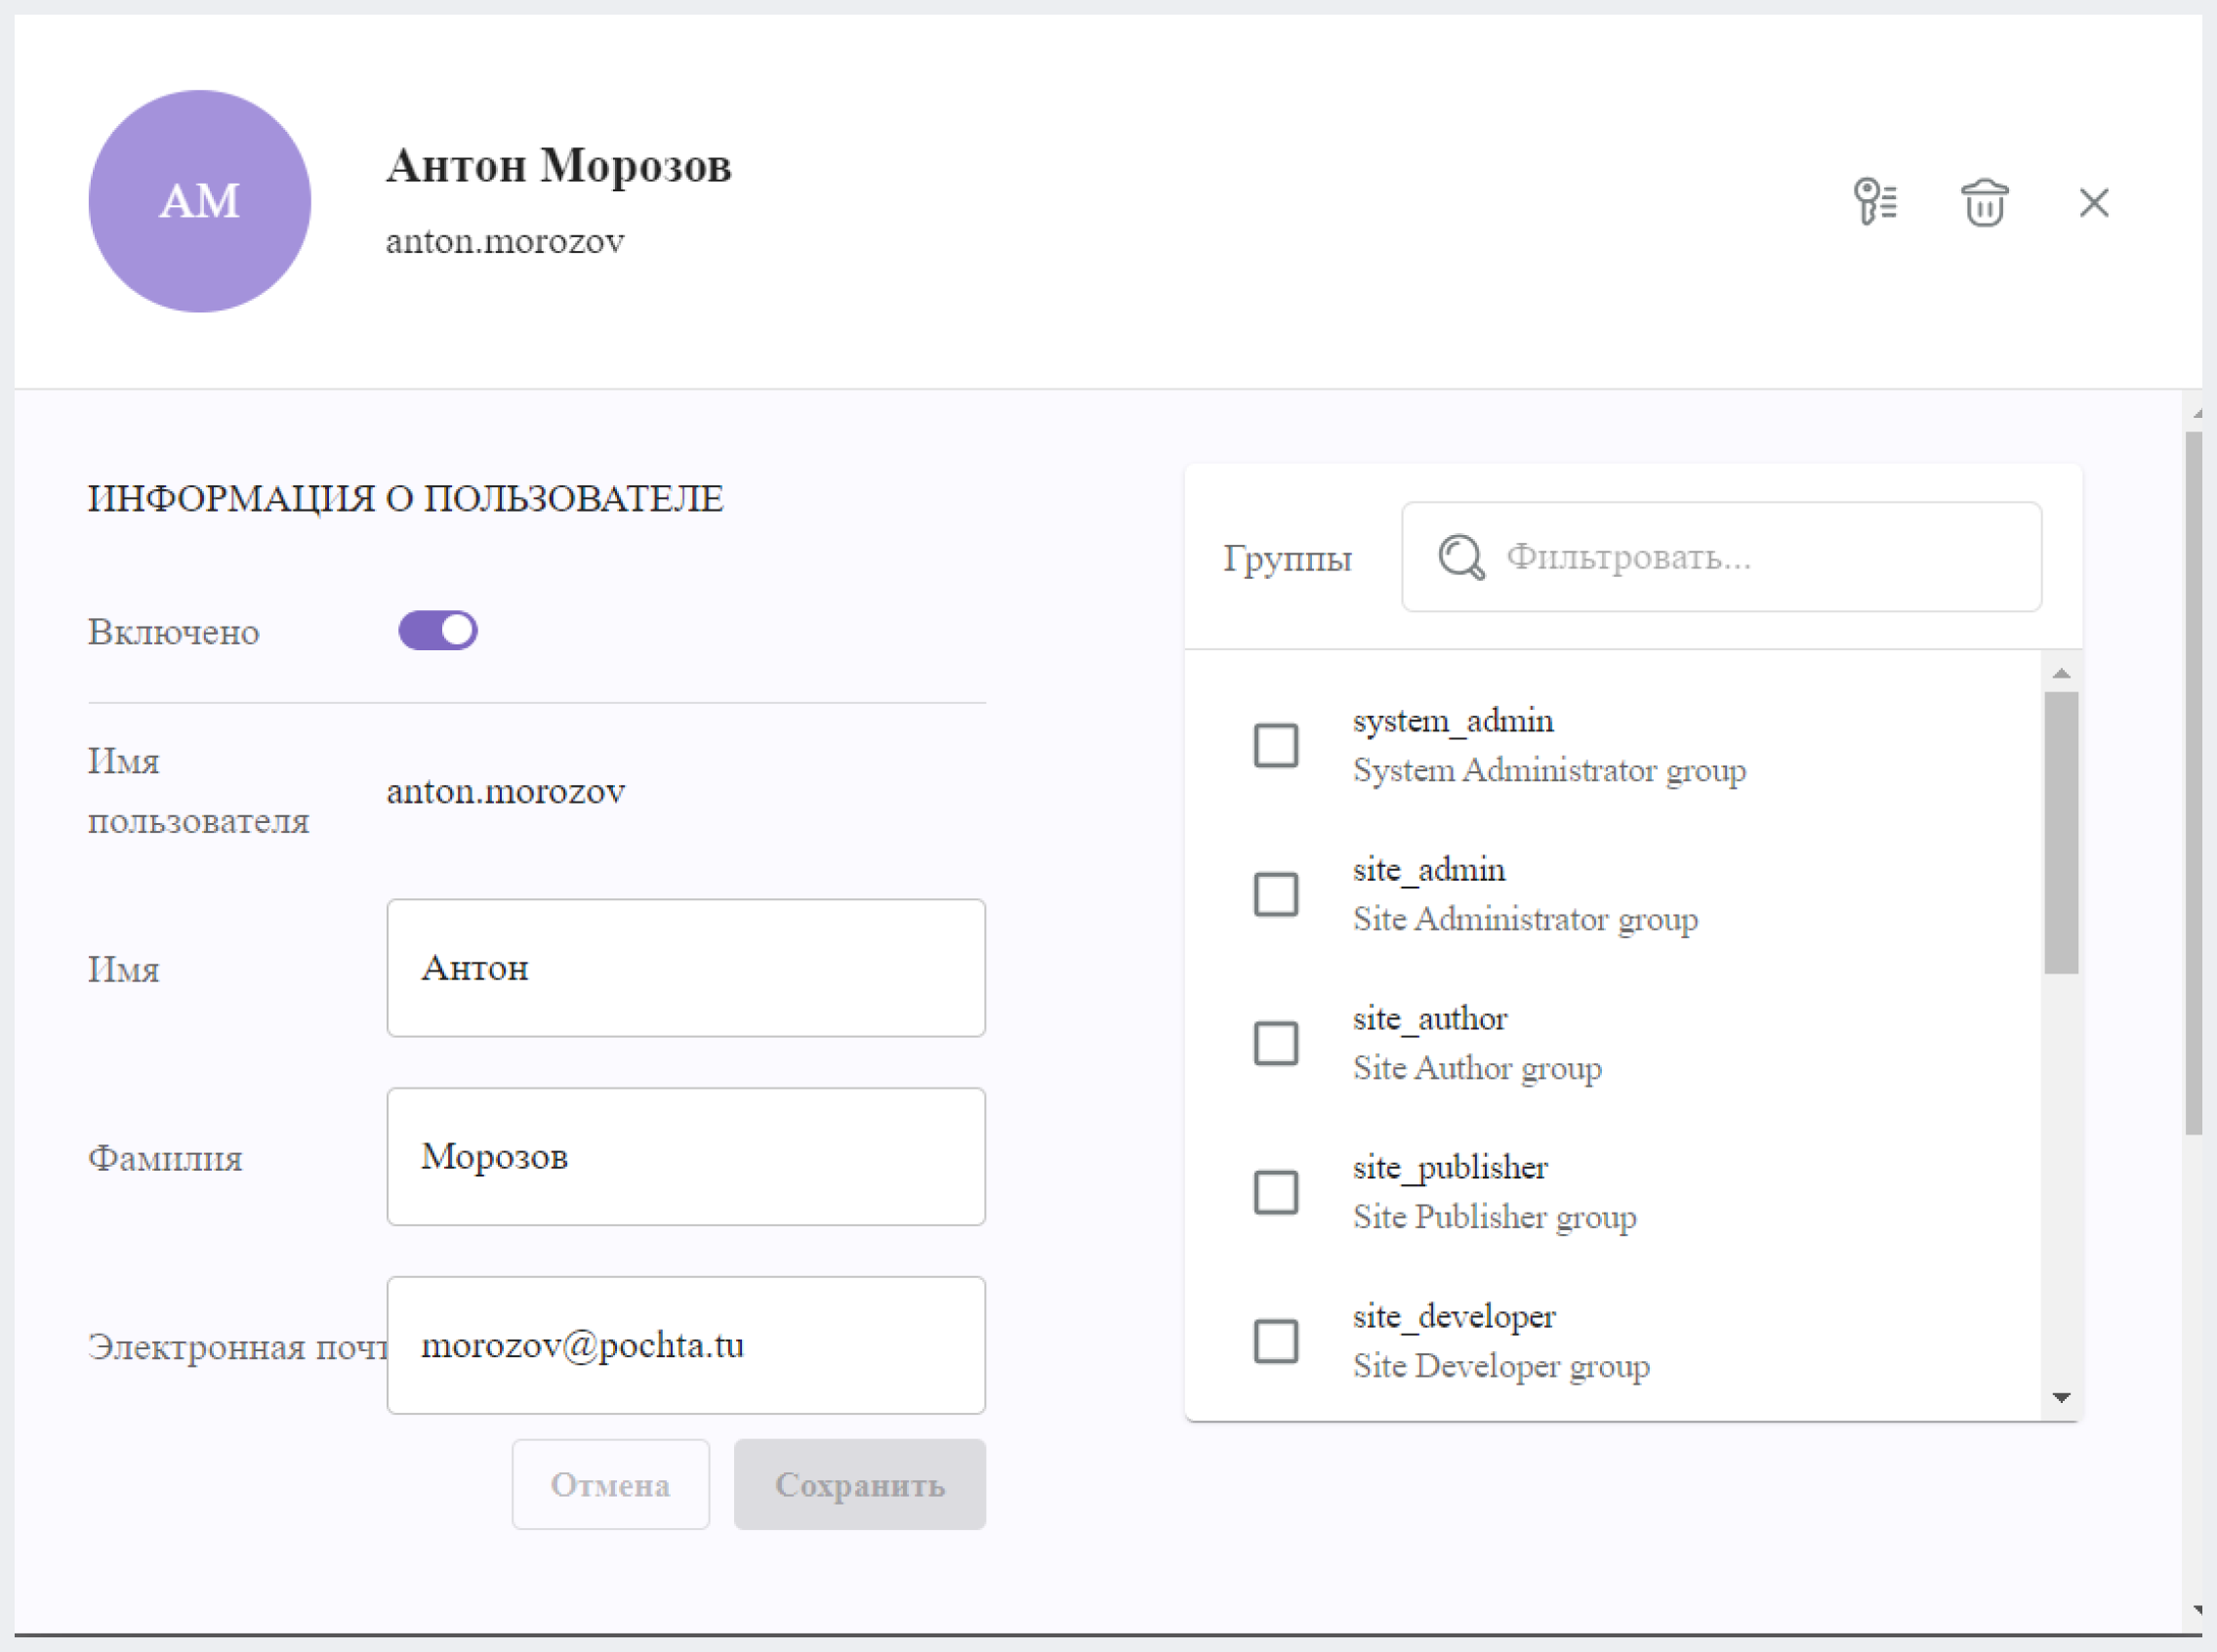Viewport: 2217px width, 1652px height.
Task: Click the Сохранить button
Action: [860, 1484]
